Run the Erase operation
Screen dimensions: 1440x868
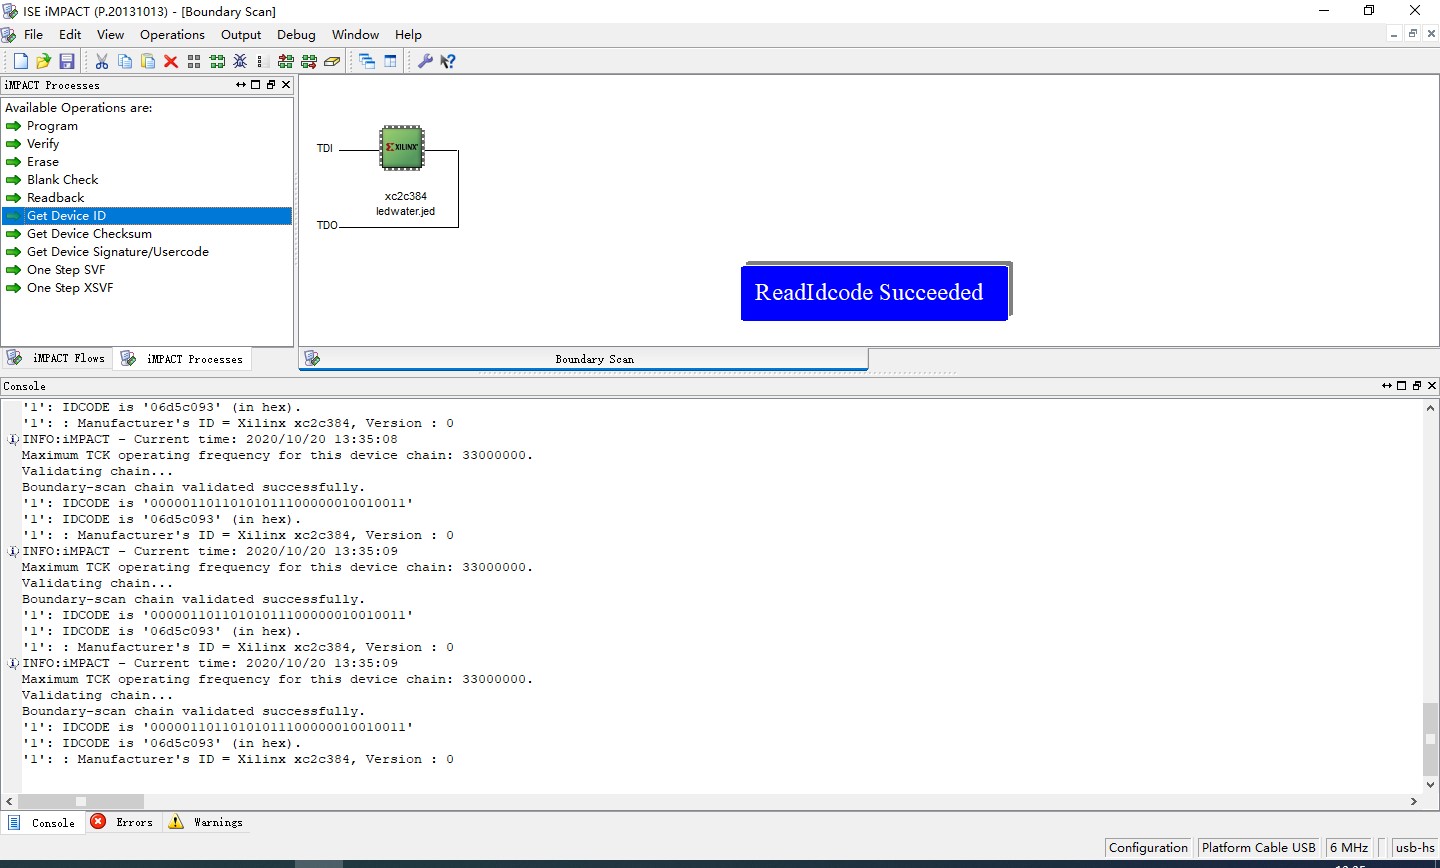pos(43,162)
